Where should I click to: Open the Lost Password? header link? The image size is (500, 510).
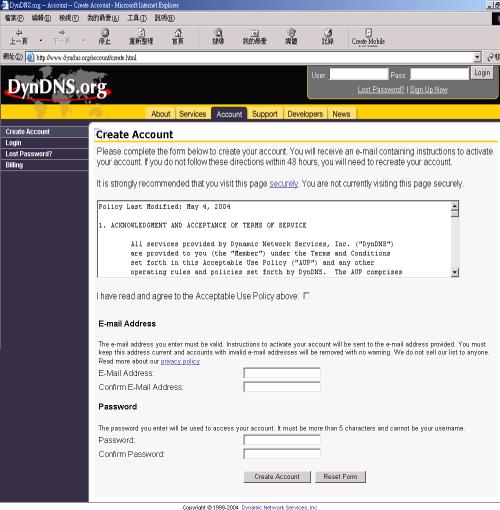381,90
